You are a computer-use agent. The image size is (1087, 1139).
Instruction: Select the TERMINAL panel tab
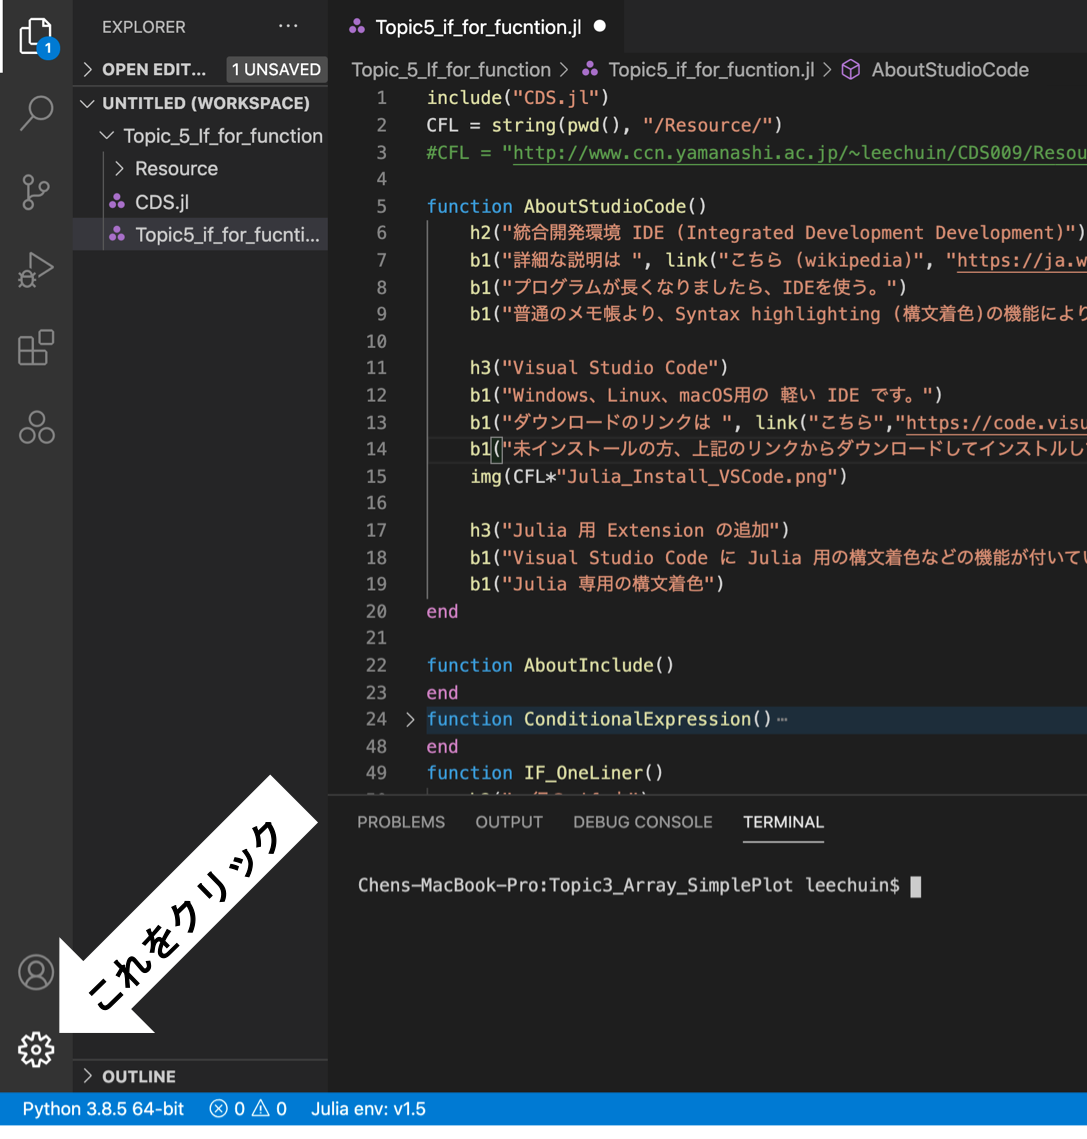point(783,822)
